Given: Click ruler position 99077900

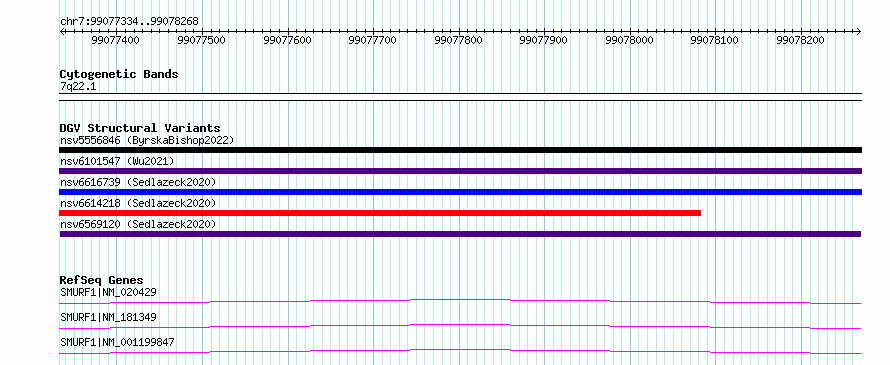Looking at the screenshot, I should pyautogui.click(x=544, y=40).
